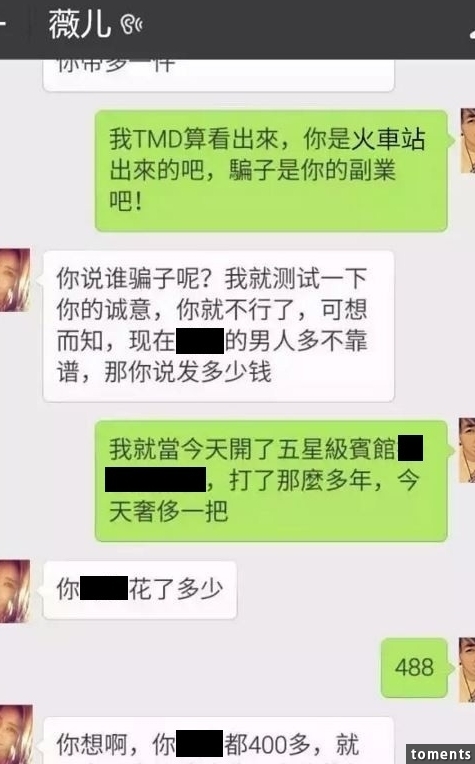Tap the black censor bar after 现在

[200, 341]
